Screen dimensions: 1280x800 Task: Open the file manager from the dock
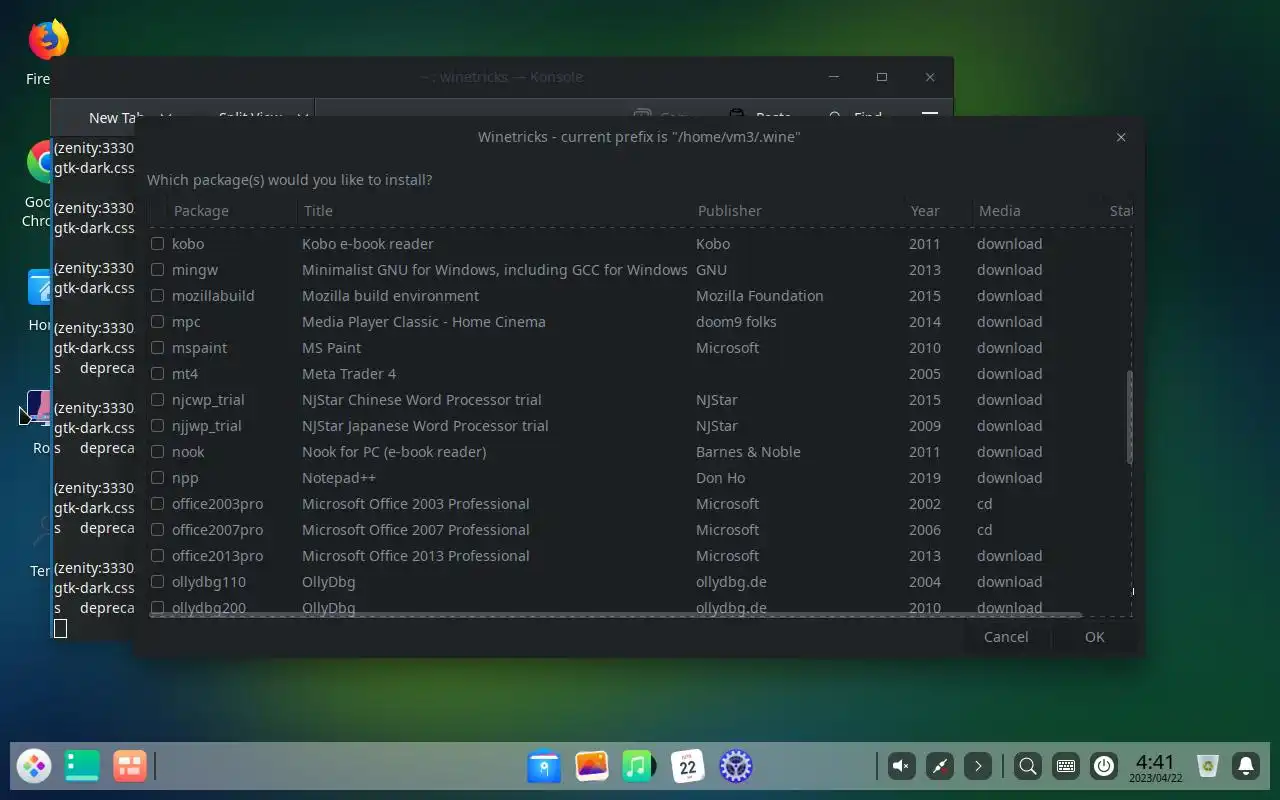click(x=544, y=767)
